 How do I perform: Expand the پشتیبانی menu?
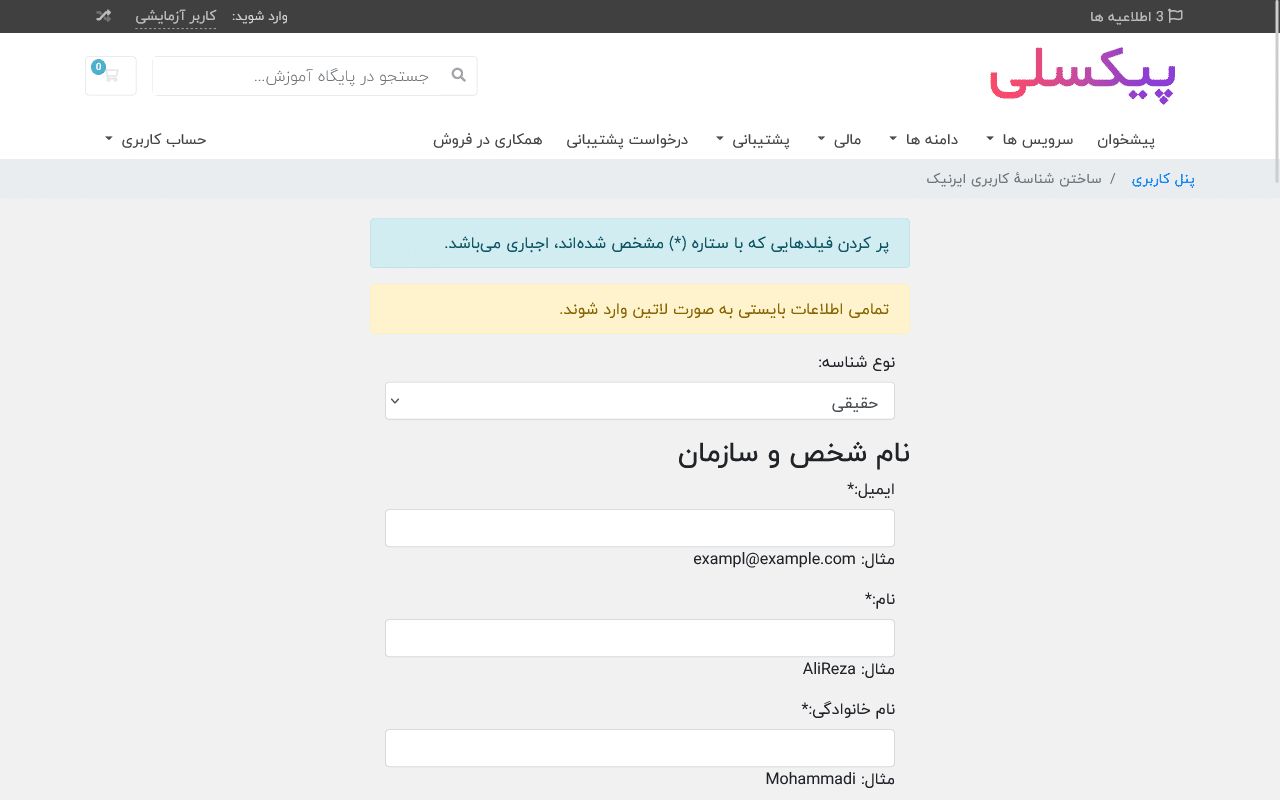tap(753, 140)
